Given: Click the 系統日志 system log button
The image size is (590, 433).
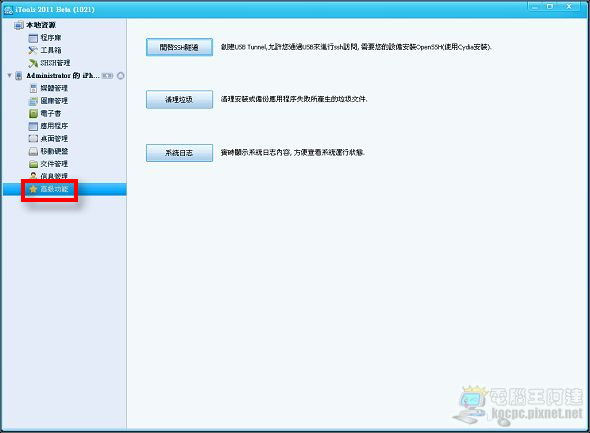Looking at the screenshot, I should pos(179,153).
